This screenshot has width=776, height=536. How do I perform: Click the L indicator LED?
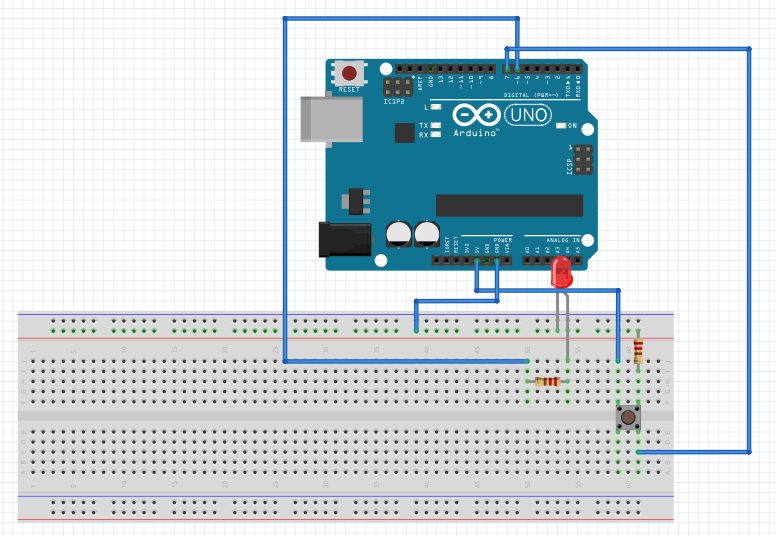click(x=436, y=107)
